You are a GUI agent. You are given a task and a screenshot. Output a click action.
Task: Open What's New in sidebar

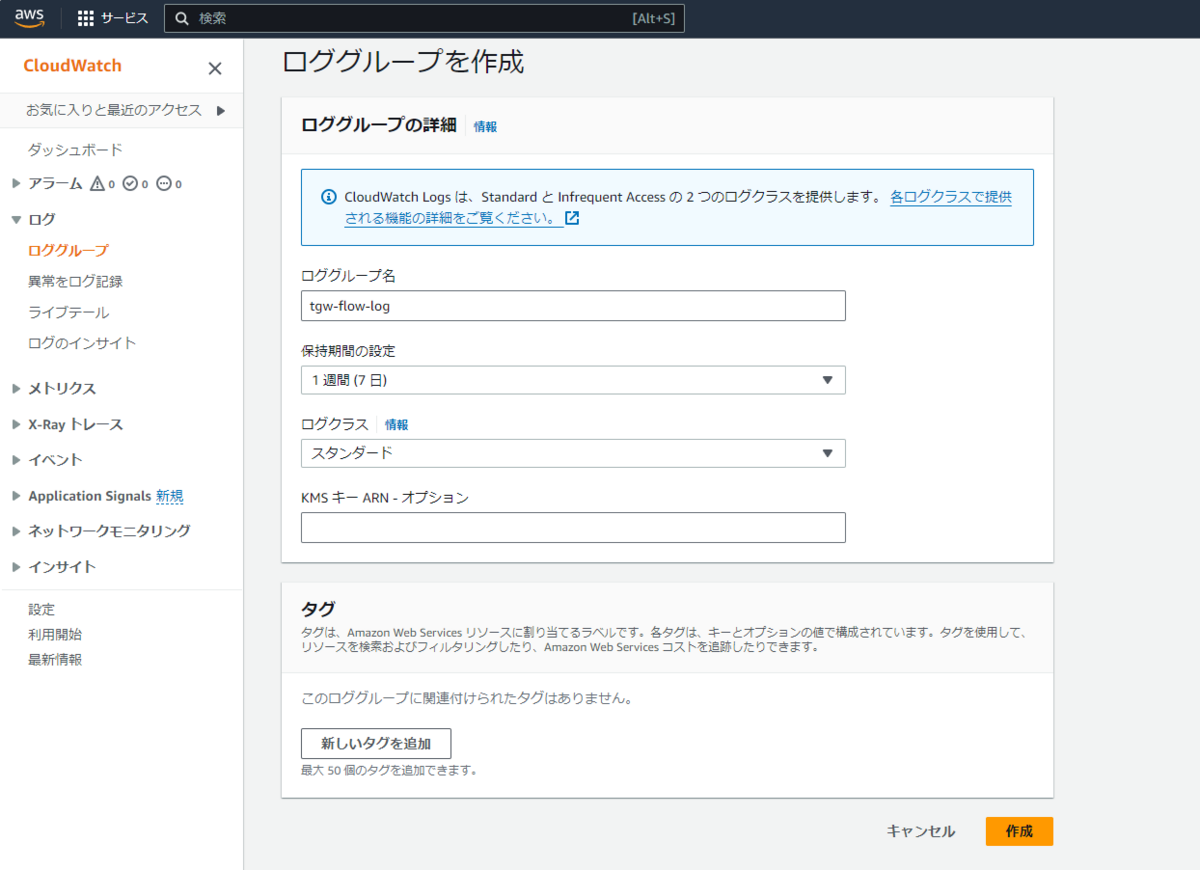55,660
